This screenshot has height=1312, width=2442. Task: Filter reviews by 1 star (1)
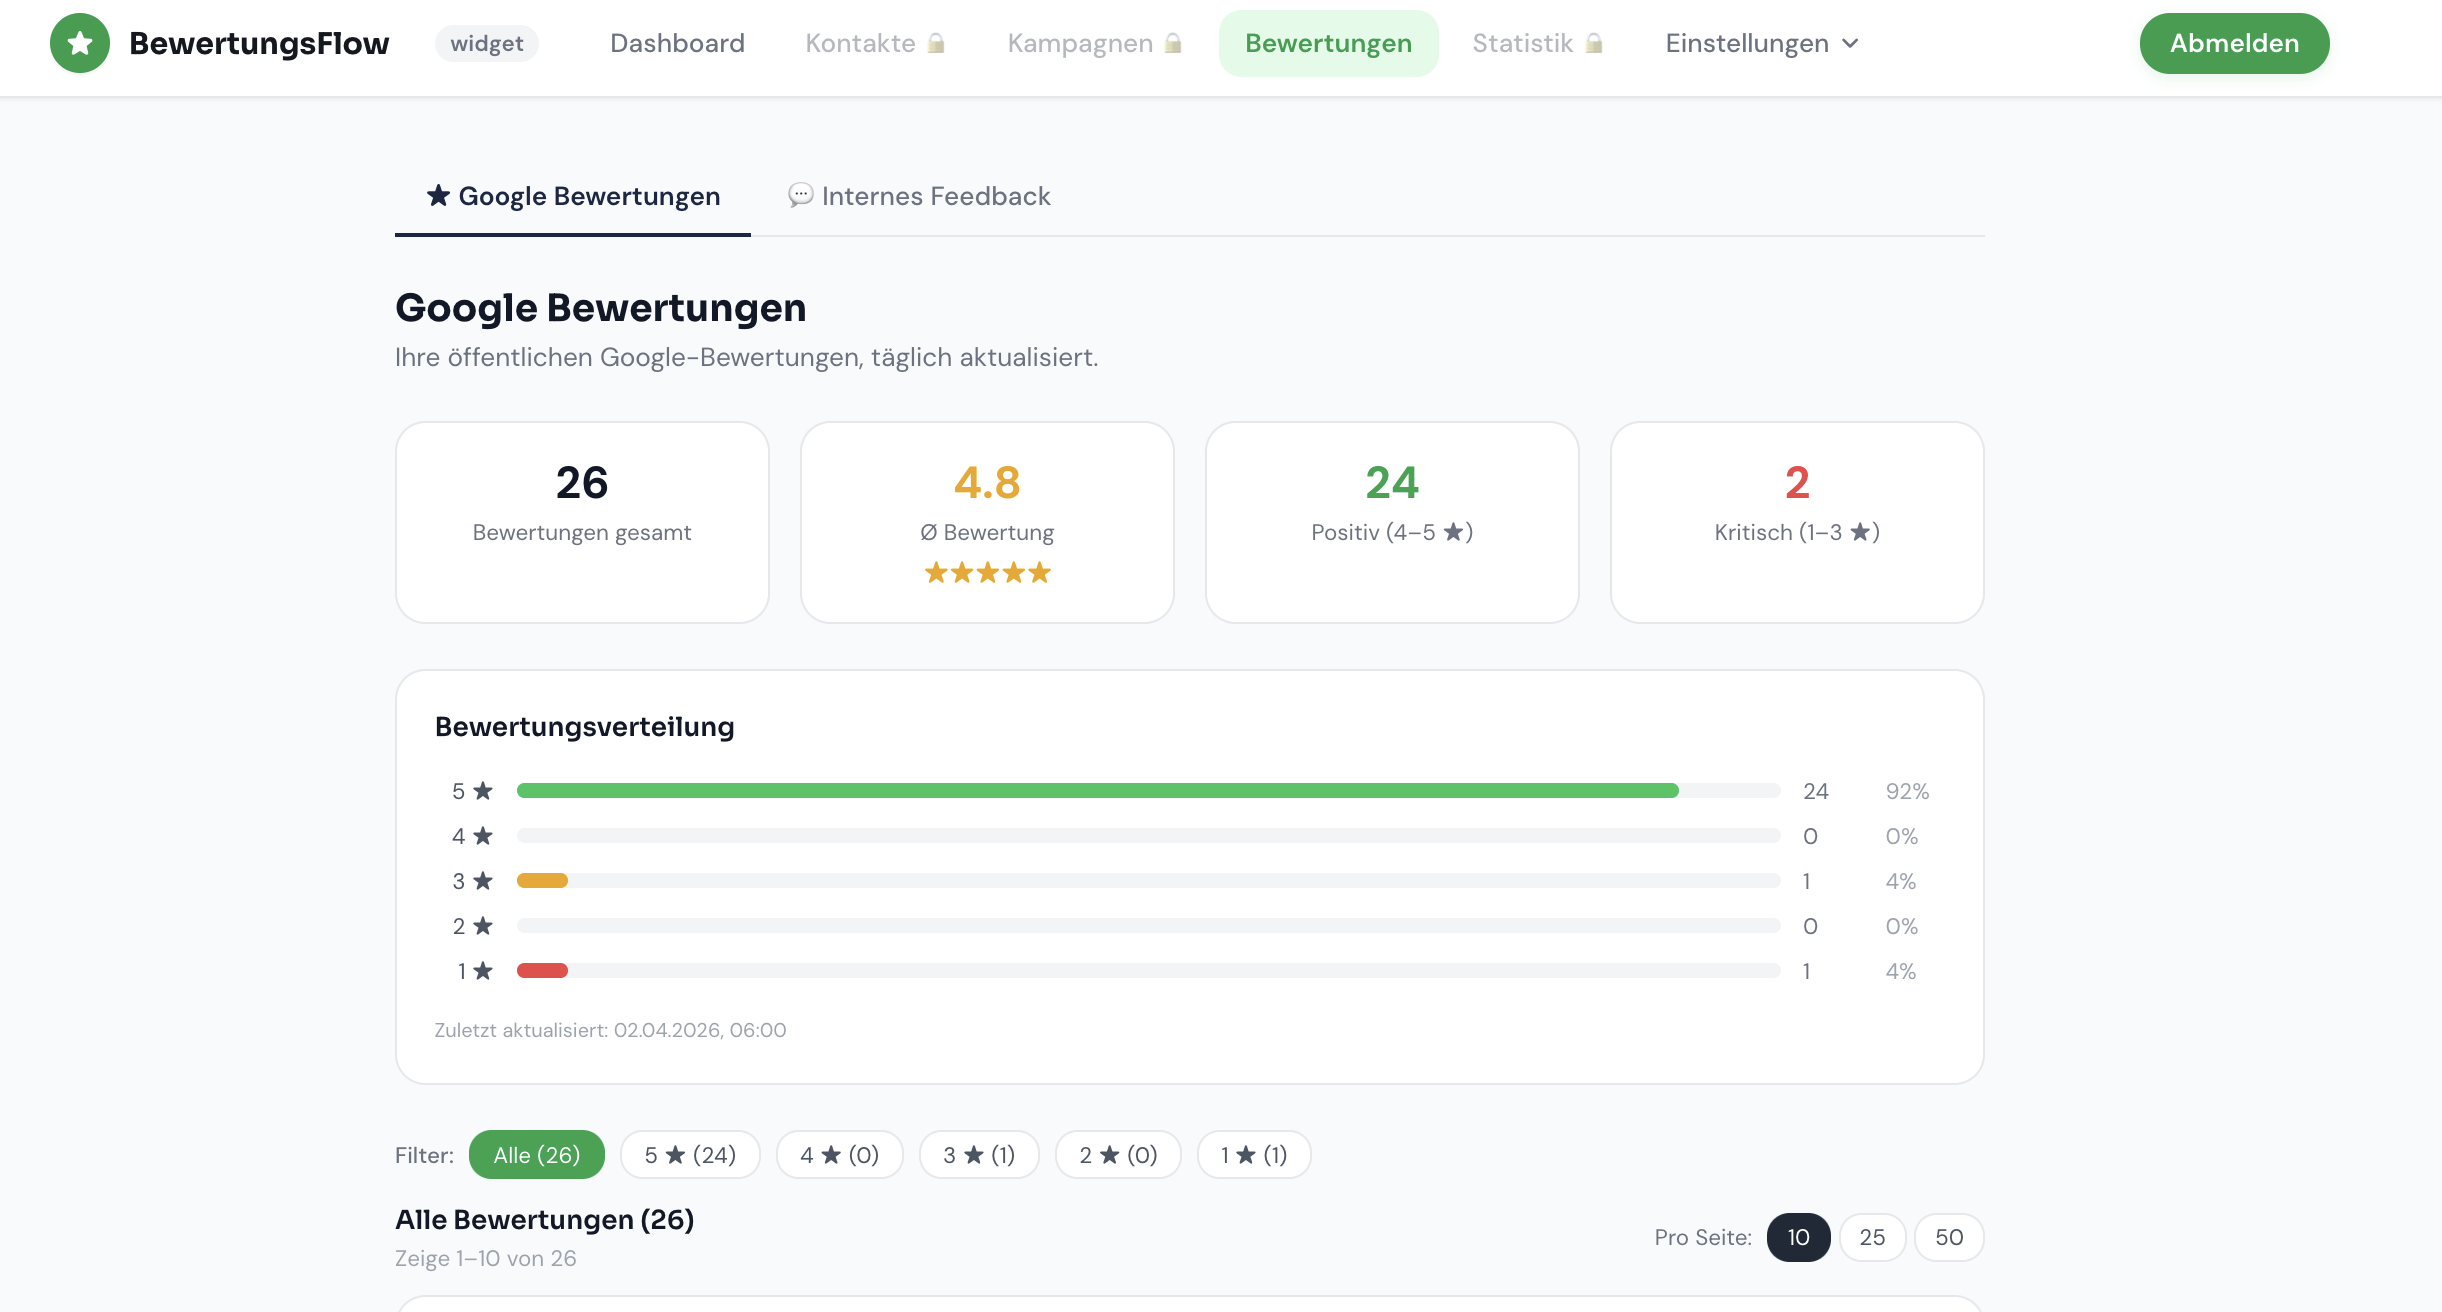coord(1254,1155)
